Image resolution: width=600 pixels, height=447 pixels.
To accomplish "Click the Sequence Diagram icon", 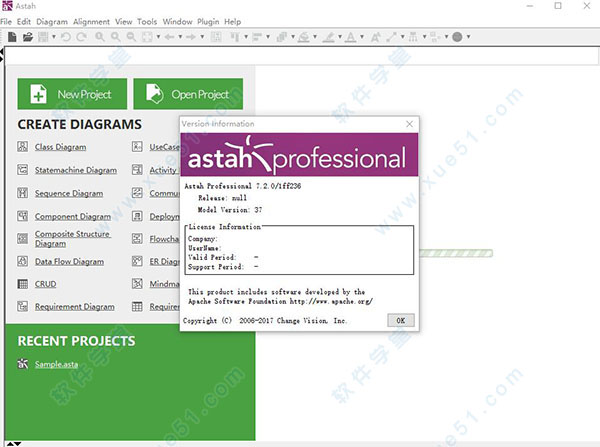I will point(24,193).
